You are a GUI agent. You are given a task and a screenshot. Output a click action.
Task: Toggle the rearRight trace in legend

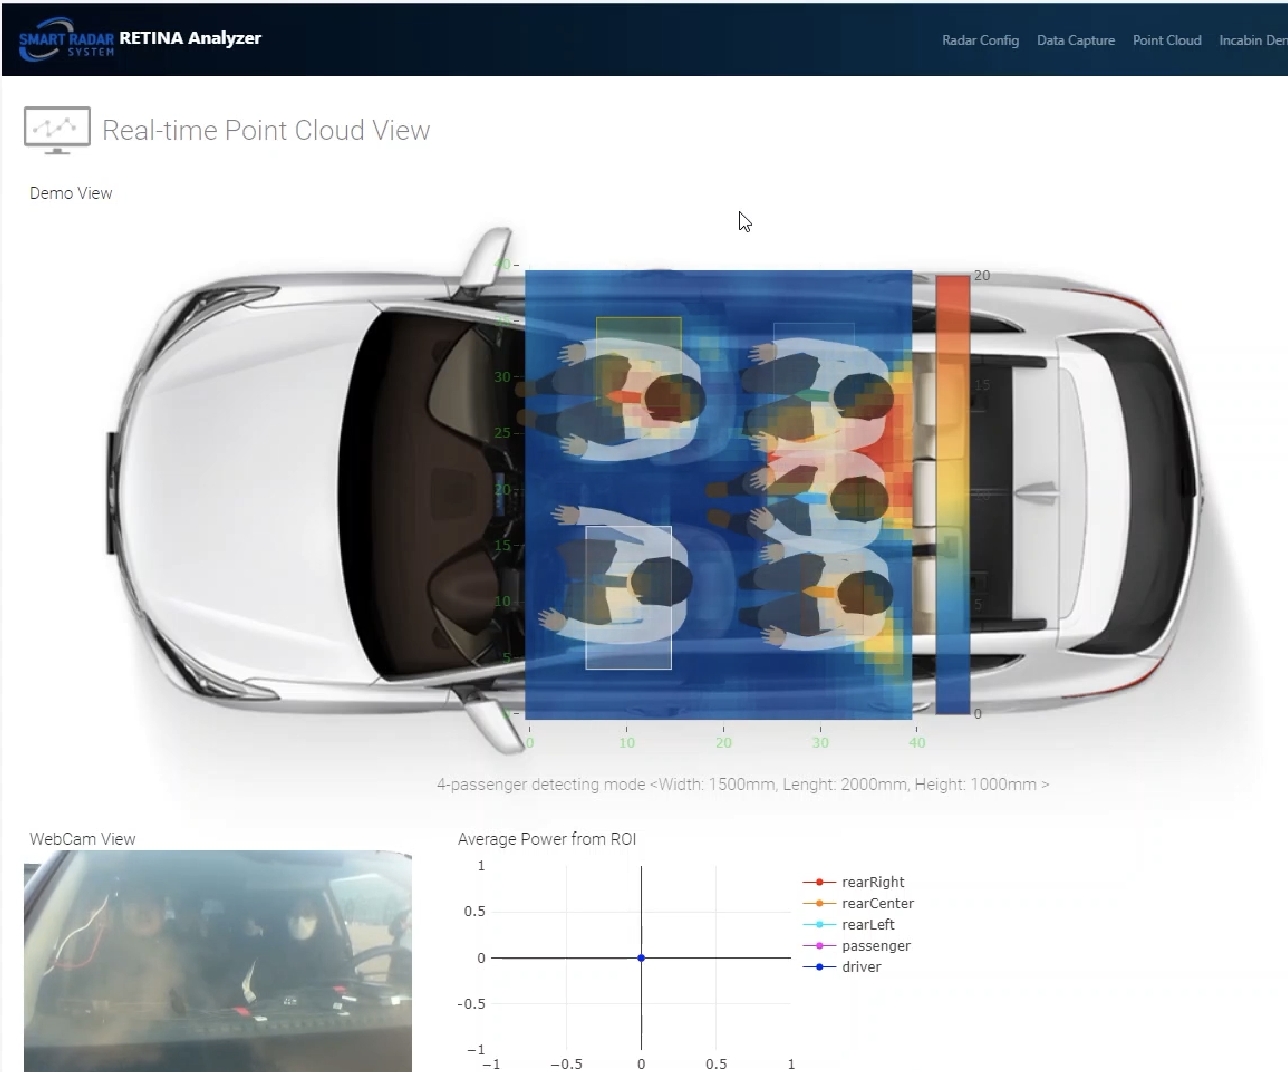(x=872, y=882)
